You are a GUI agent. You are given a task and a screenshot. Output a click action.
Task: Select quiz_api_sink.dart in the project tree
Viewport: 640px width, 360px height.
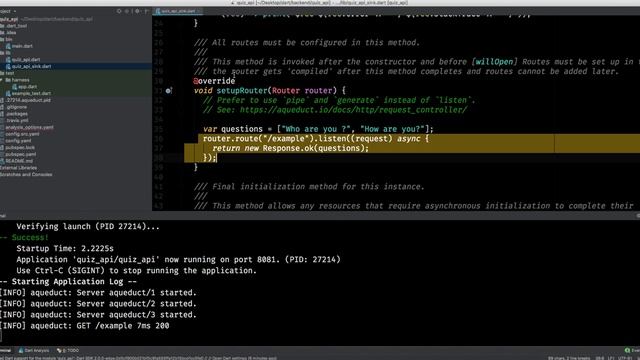(31, 66)
